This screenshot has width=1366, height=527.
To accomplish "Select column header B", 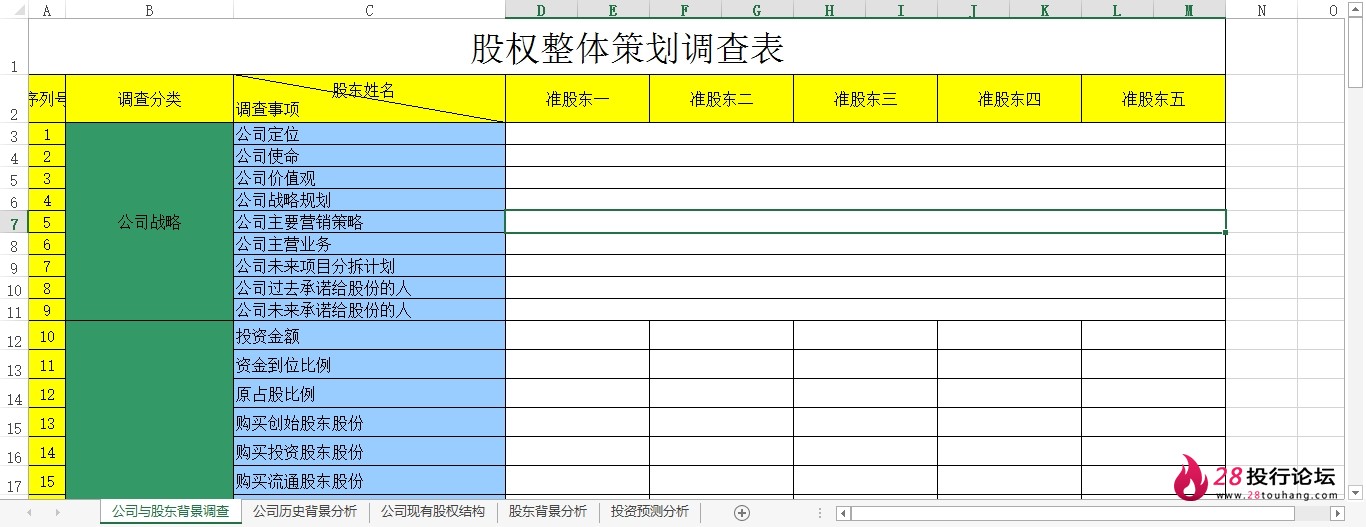I will (x=150, y=10).
